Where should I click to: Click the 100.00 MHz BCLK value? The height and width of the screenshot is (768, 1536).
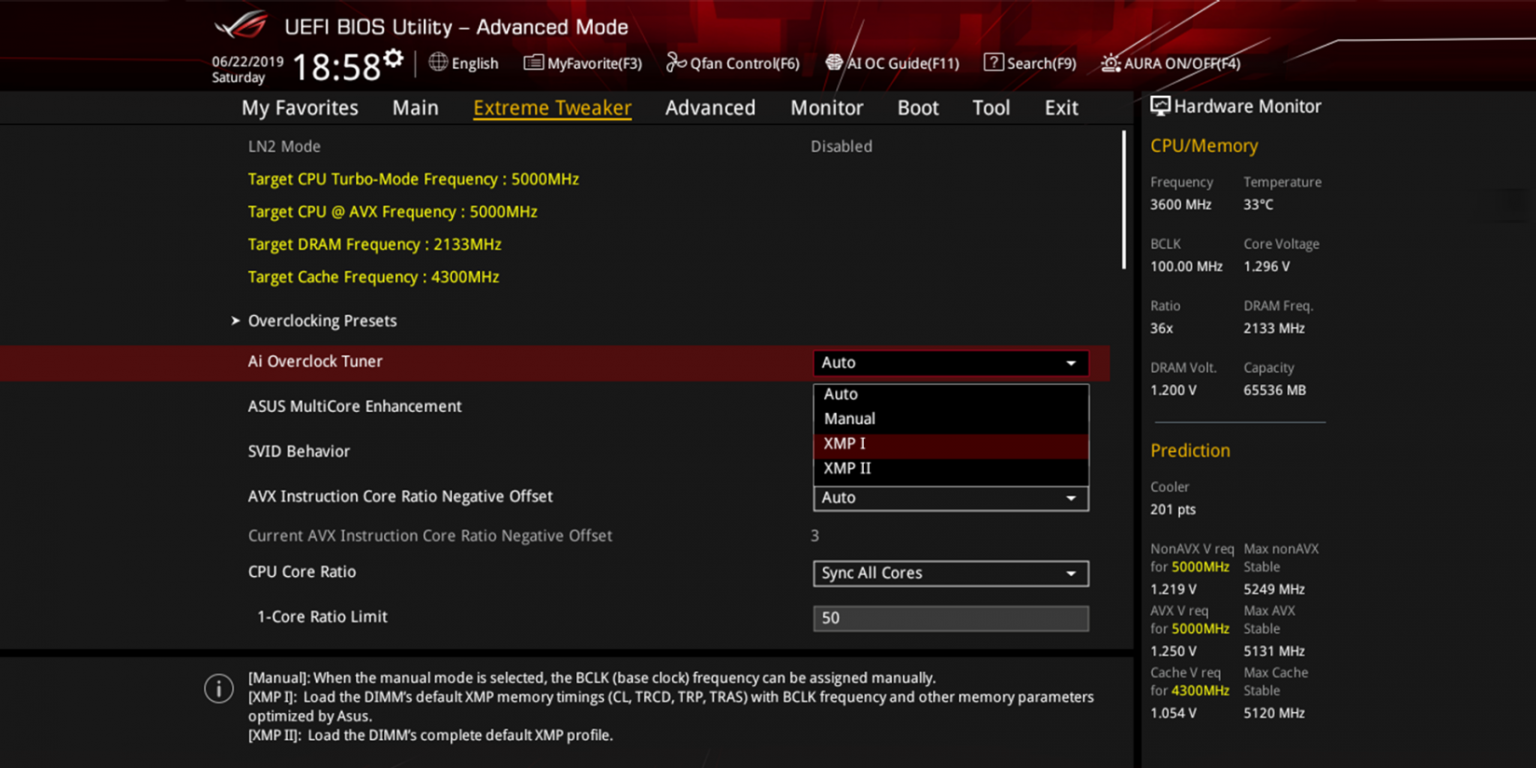click(1186, 267)
